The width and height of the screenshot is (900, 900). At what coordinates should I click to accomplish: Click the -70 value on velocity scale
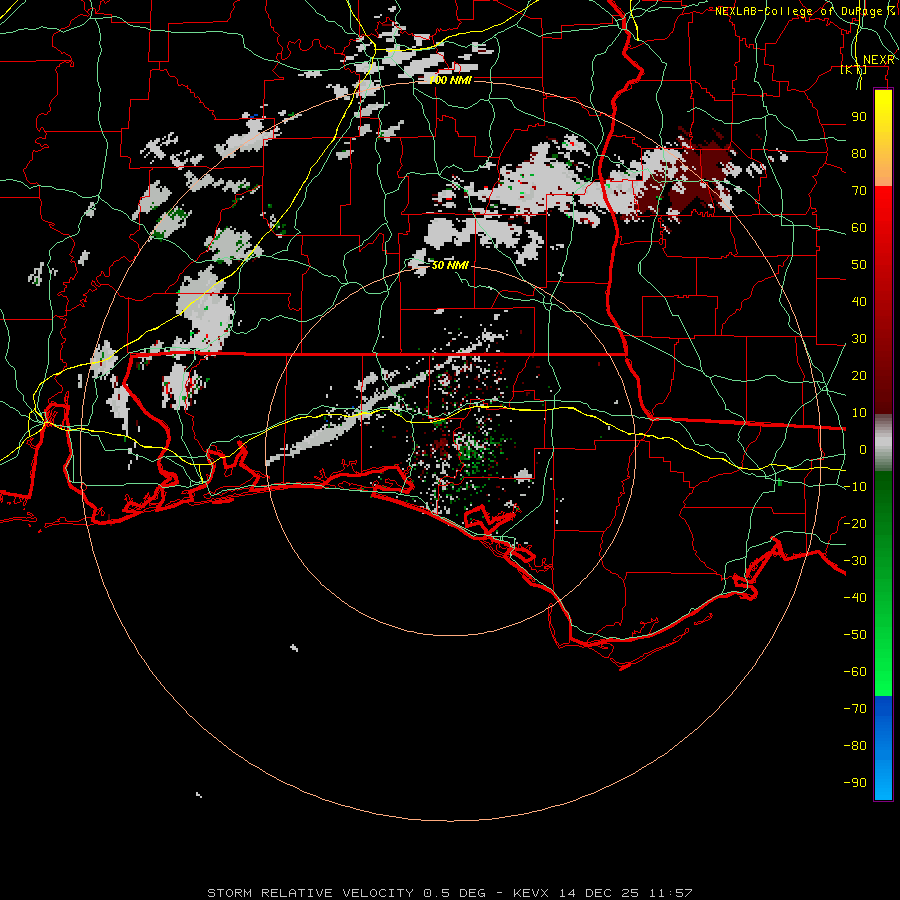click(855, 709)
